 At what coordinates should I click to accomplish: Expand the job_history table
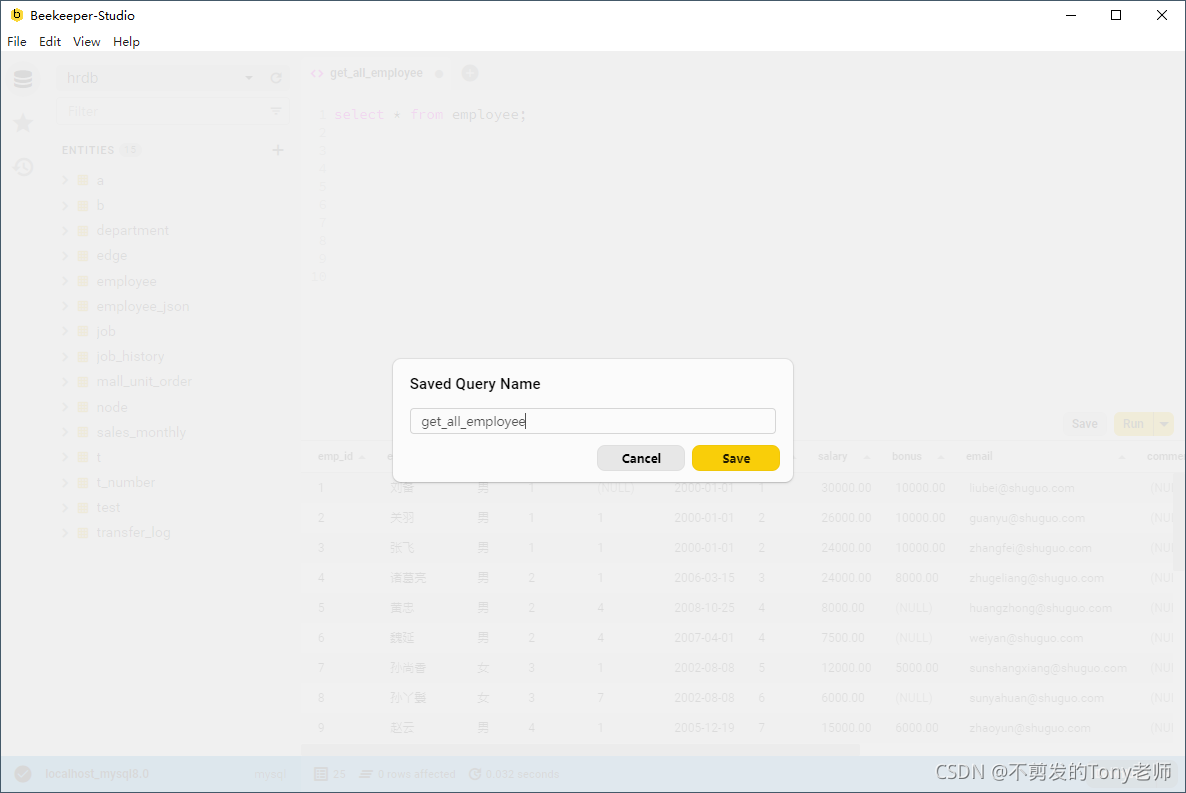65,356
